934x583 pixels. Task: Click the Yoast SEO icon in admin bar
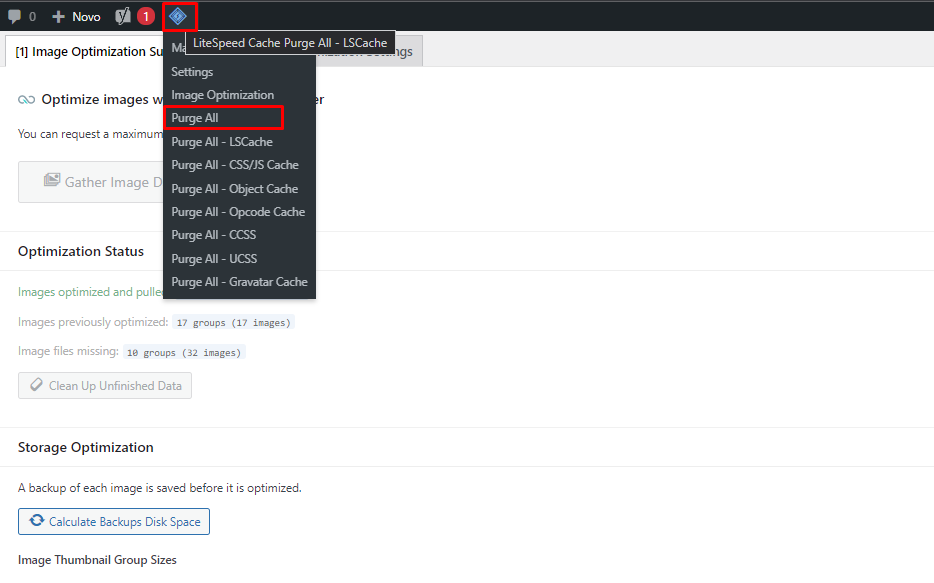pos(123,16)
